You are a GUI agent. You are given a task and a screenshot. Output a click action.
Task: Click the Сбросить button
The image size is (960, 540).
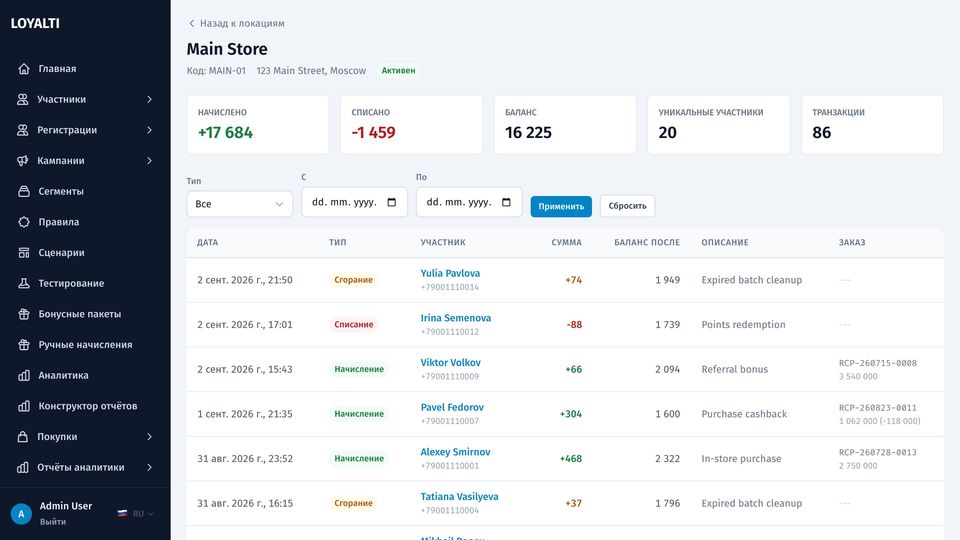tap(628, 206)
